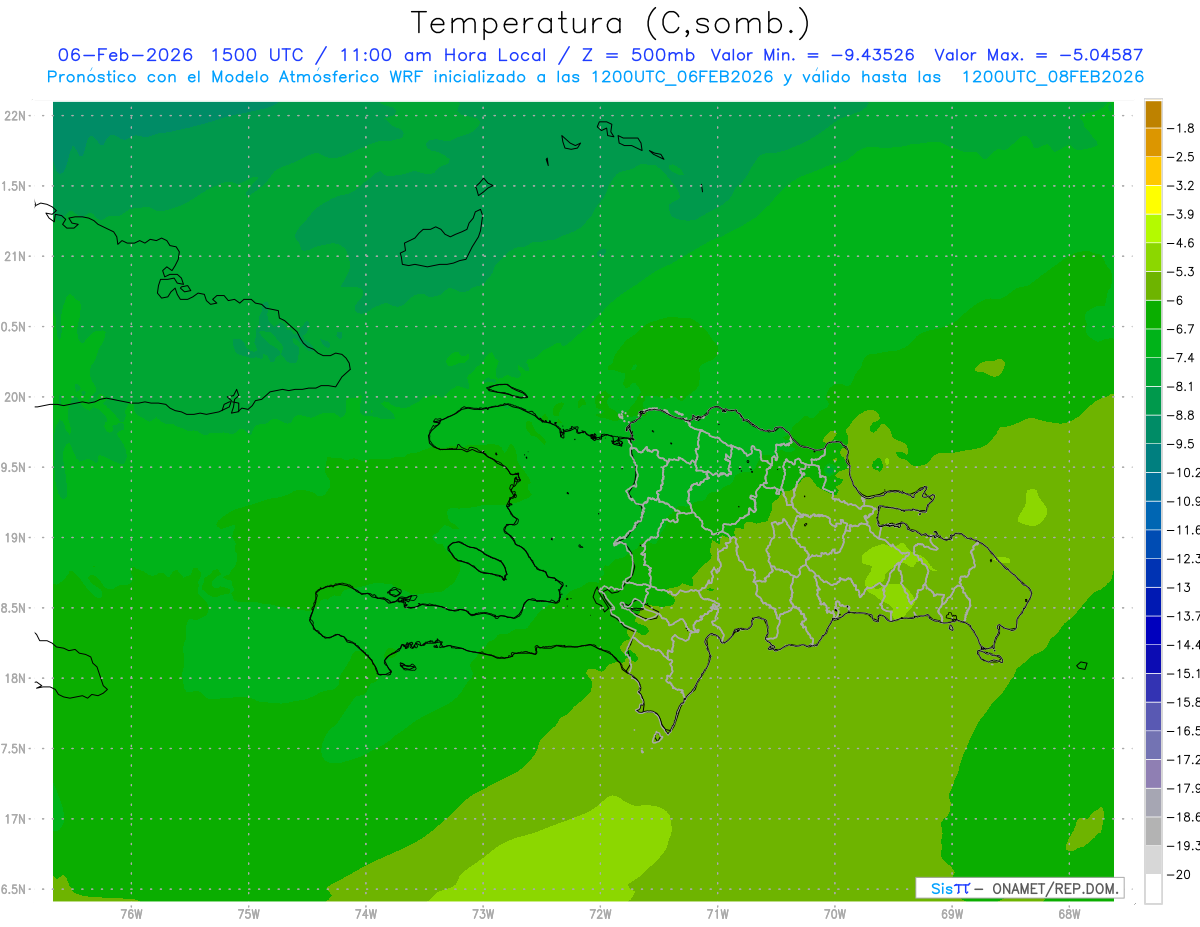The height and width of the screenshot is (927, 1200).
Task: Click the "-13" color scale label
Action: [x=1180, y=587]
